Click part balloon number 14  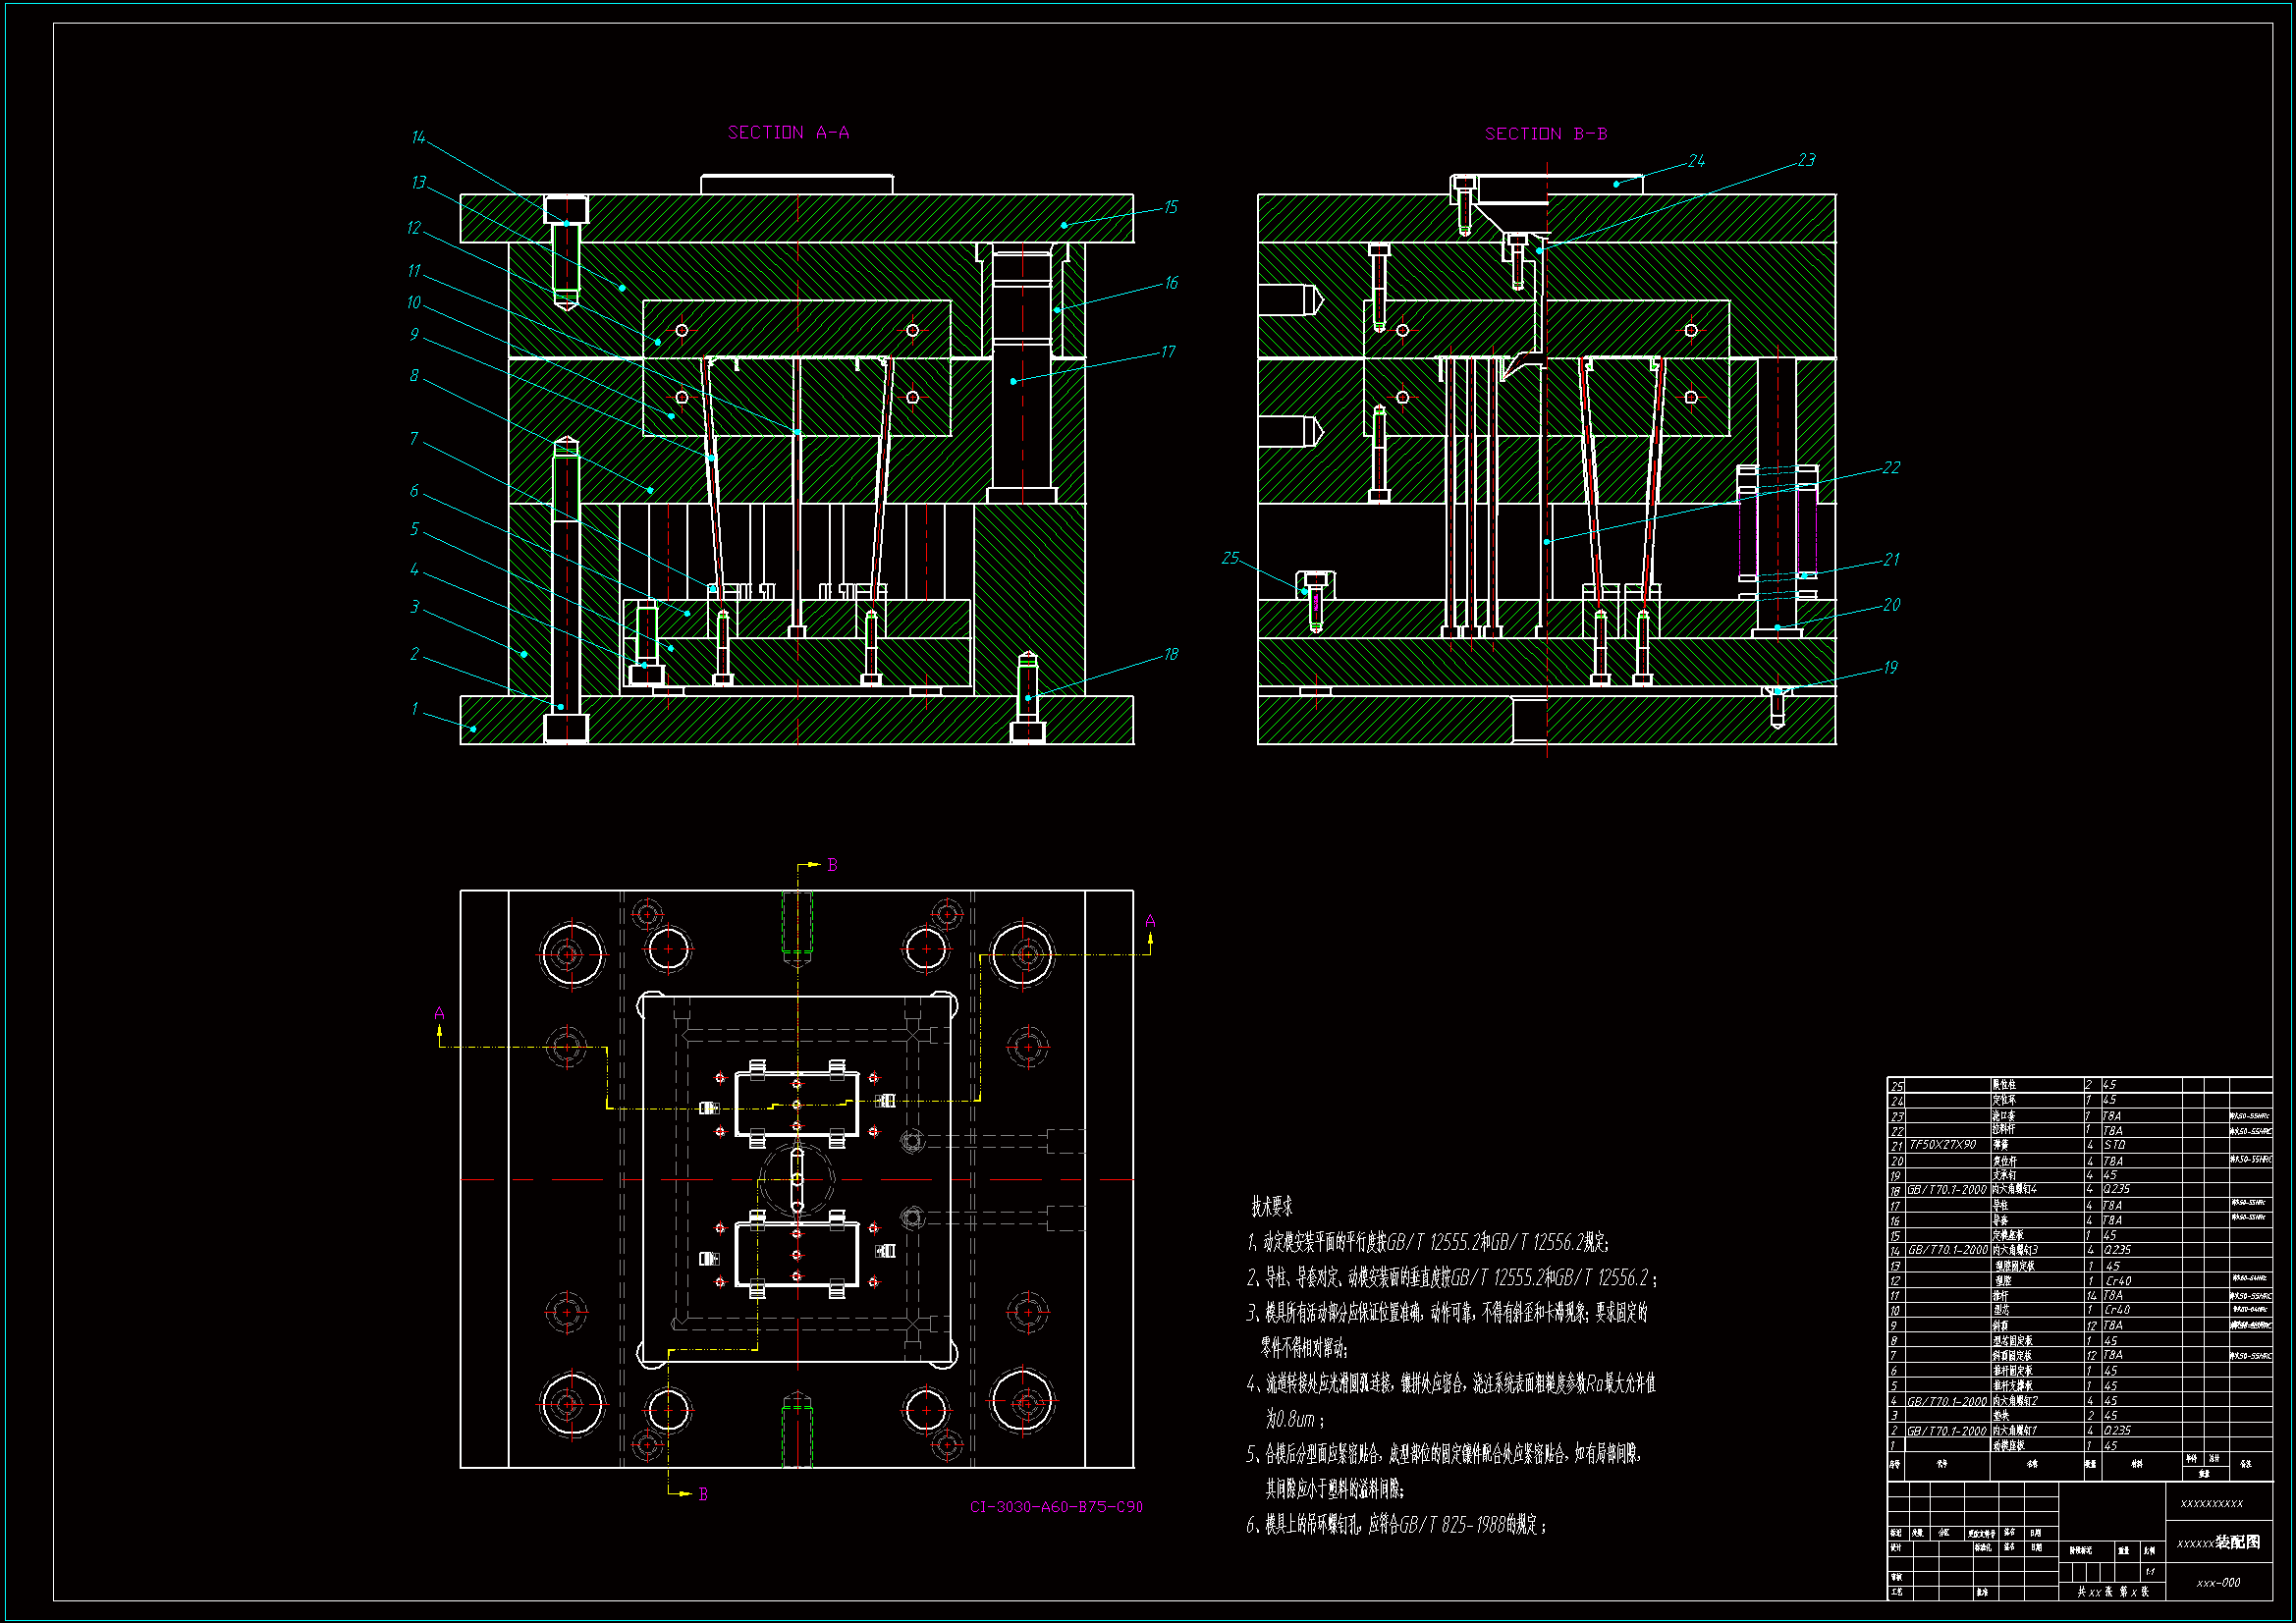coord(418,137)
